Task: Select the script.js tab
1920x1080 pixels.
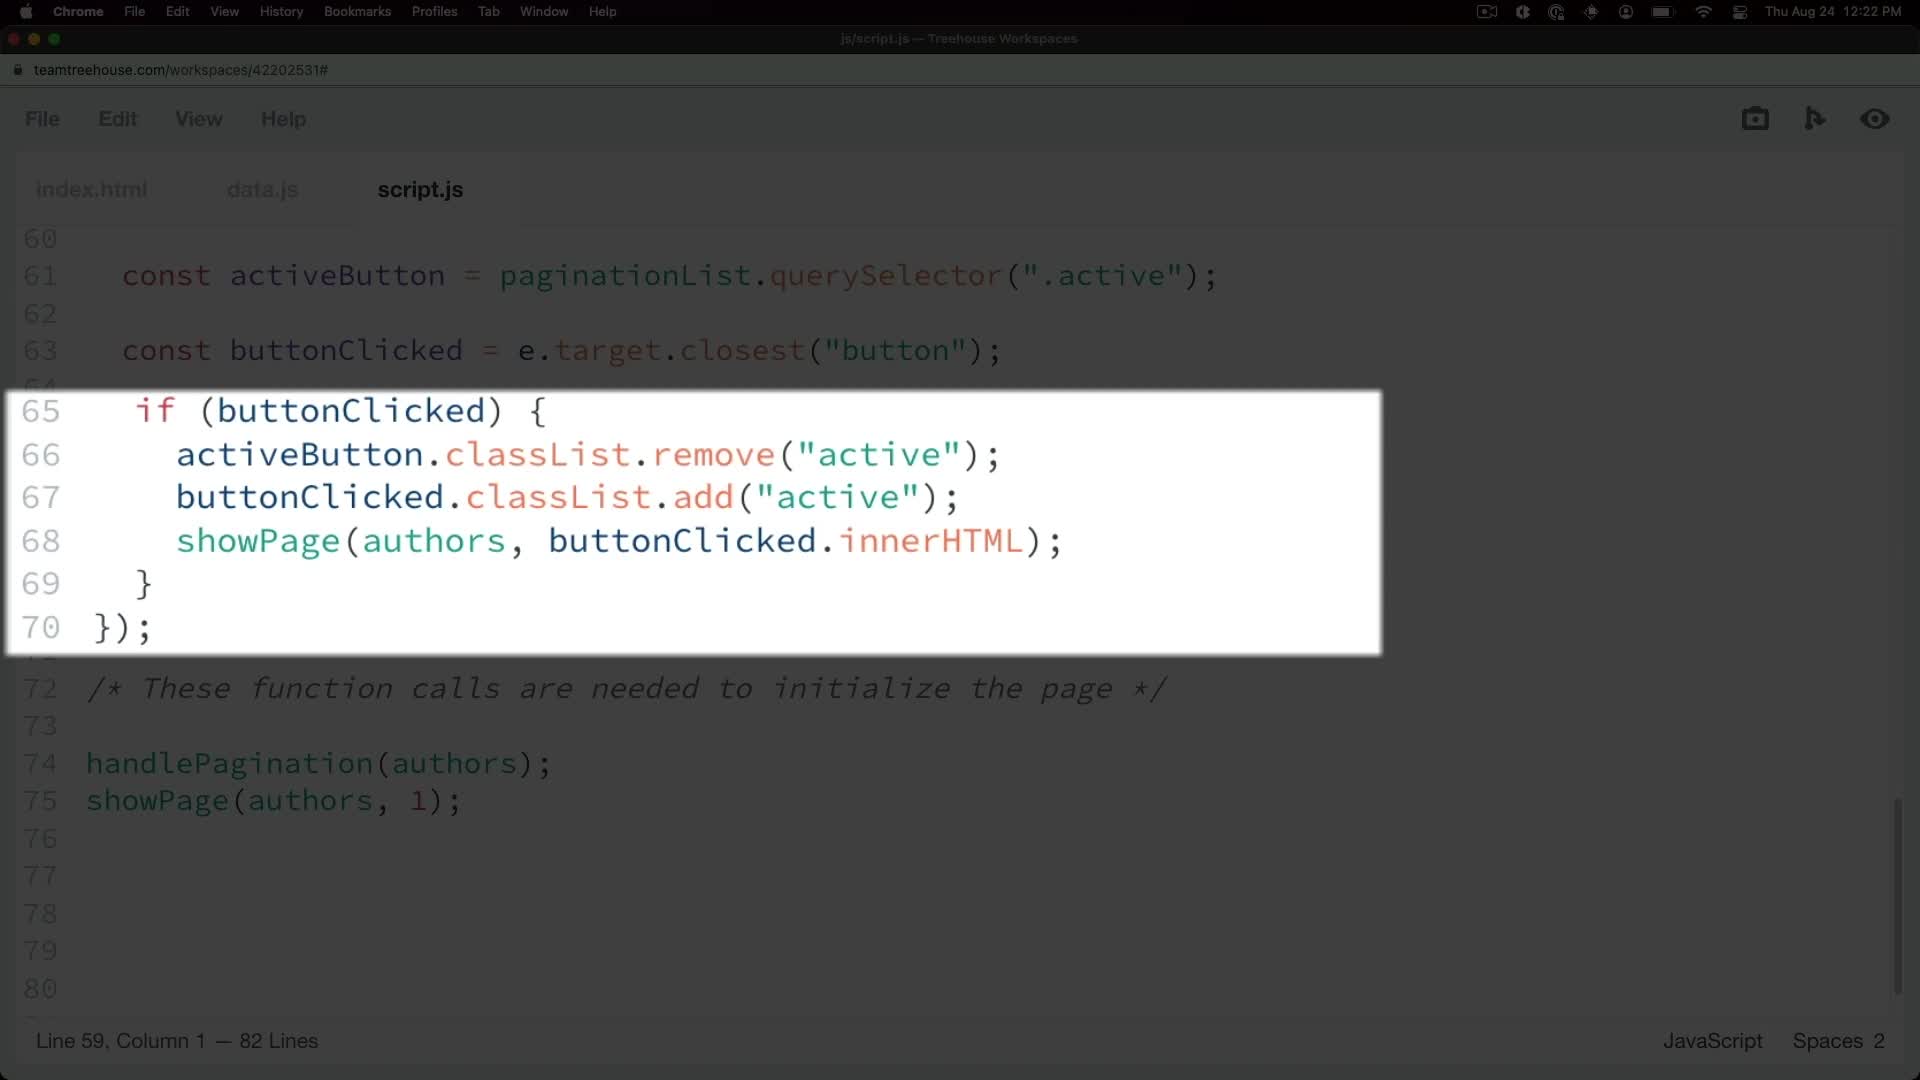Action: (x=420, y=189)
